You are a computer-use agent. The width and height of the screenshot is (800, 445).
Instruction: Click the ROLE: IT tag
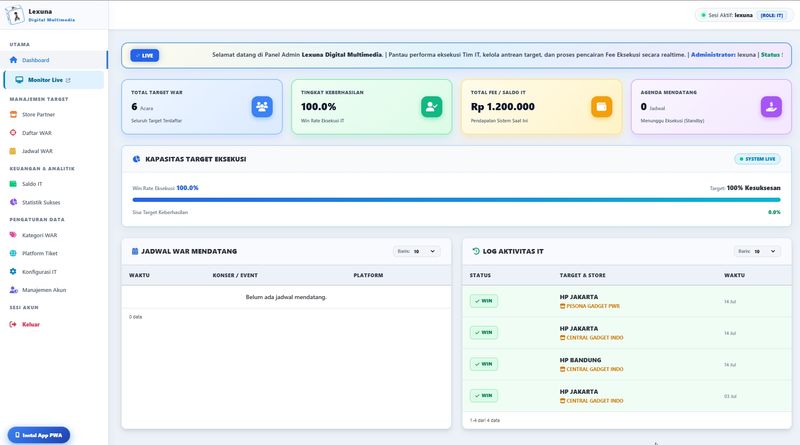pyautogui.click(x=771, y=15)
